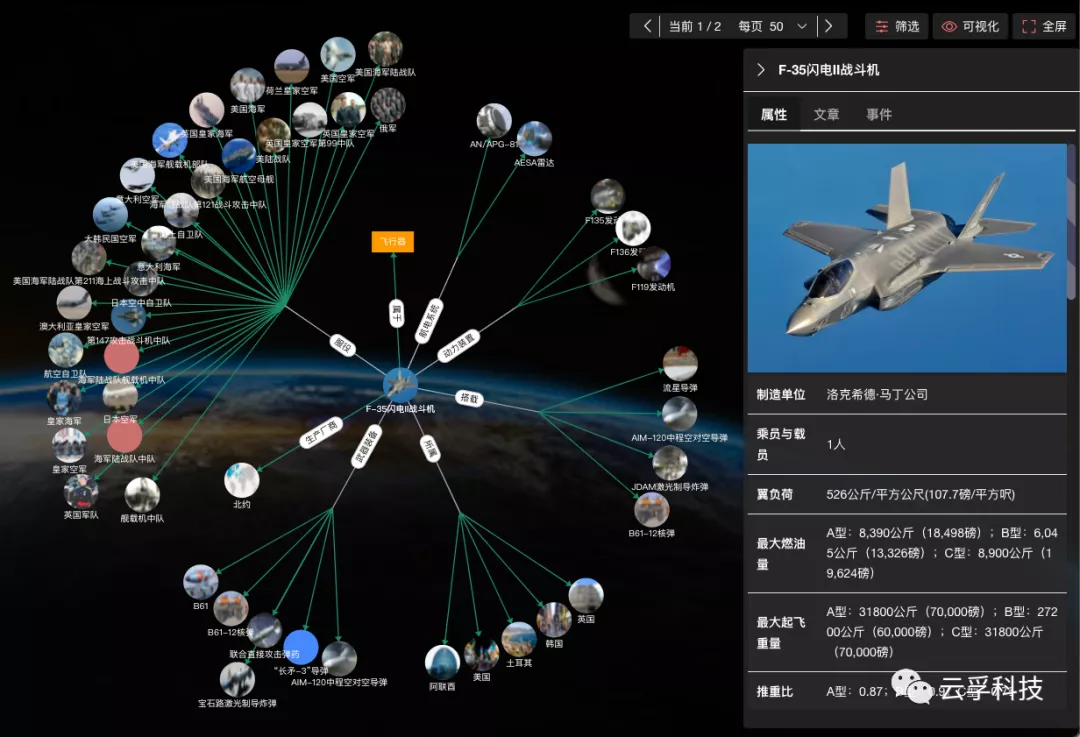
Task: Click the 阿联酋 country node
Action: point(442,662)
